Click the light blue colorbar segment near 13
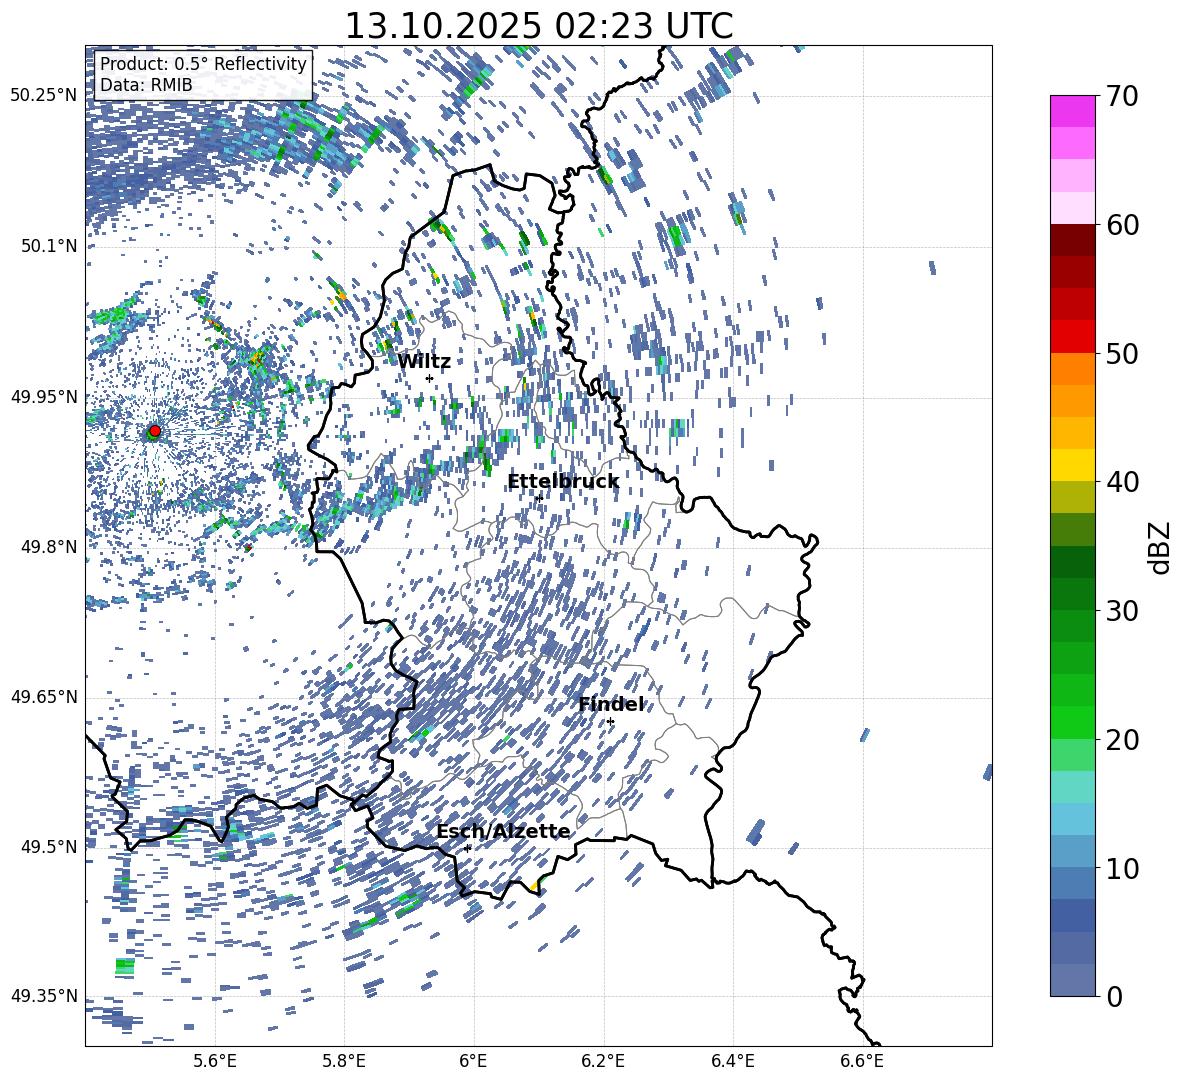 click(1073, 820)
